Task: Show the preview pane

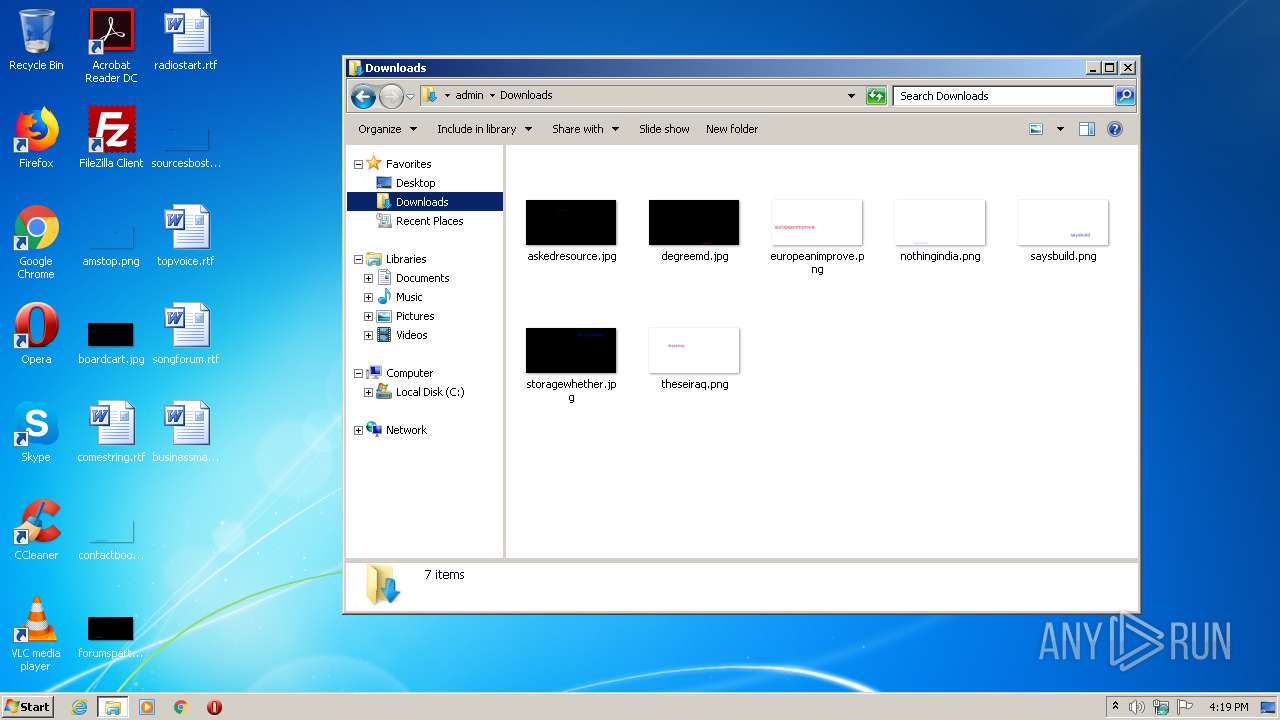Action: (1087, 129)
